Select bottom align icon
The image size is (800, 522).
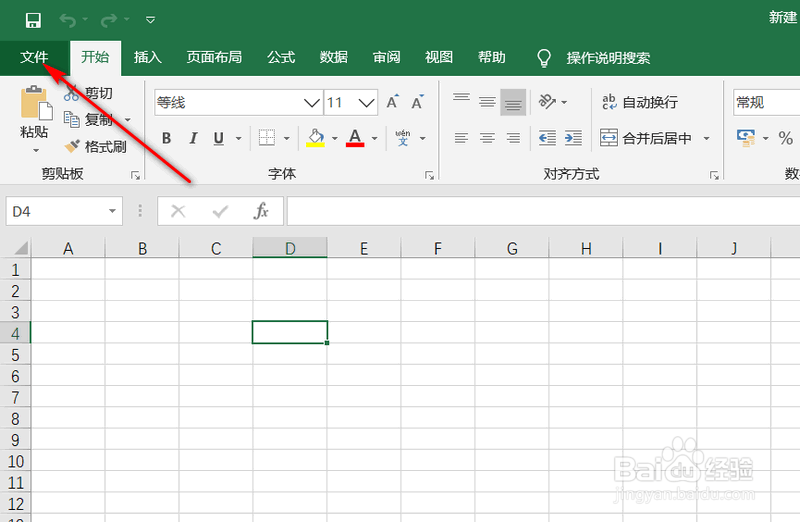tap(513, 102)
